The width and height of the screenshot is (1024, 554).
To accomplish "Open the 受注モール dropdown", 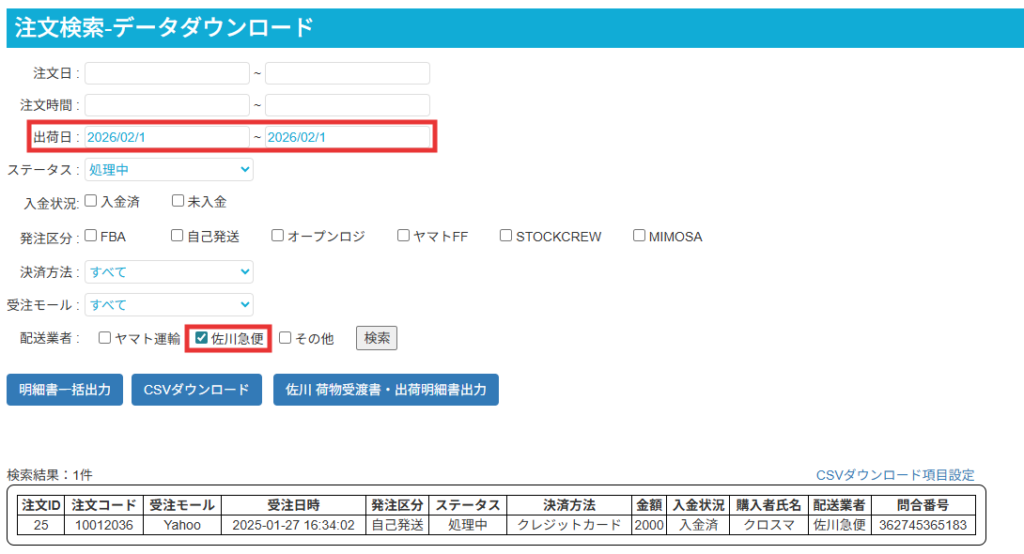I will click(169, 304).
